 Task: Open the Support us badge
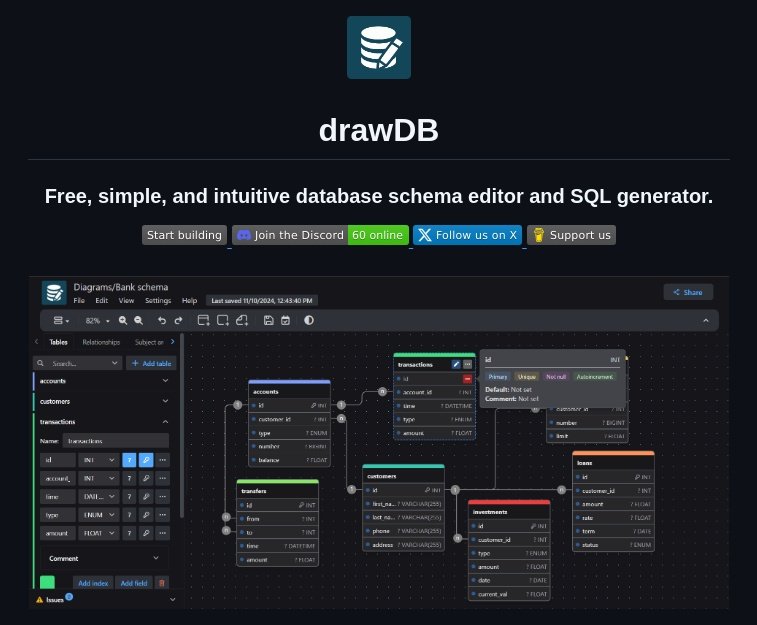(571, 235)
